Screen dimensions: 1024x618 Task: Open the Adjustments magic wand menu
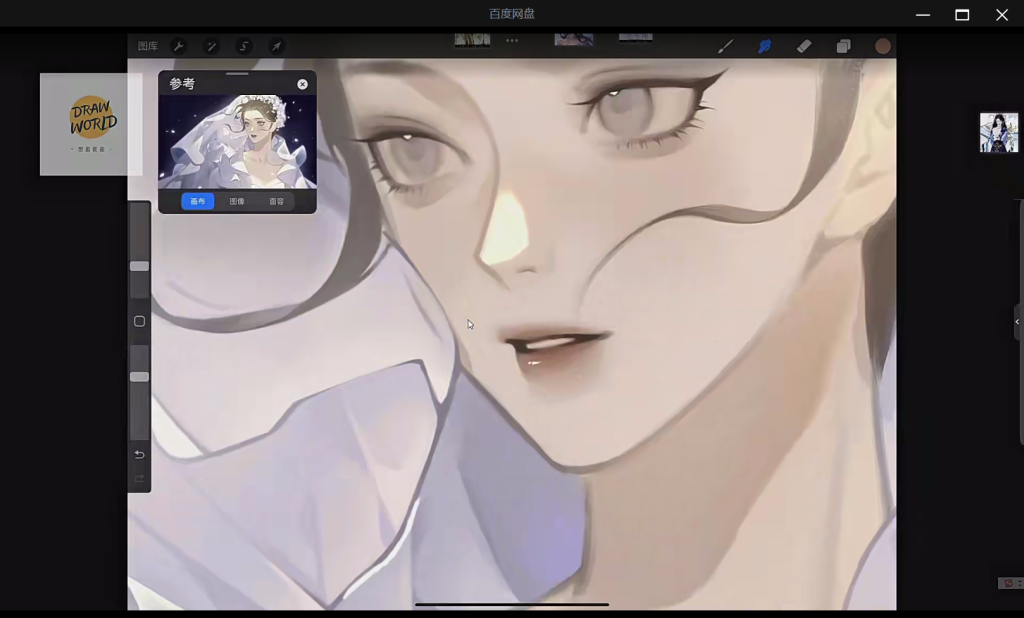point(211,46)
